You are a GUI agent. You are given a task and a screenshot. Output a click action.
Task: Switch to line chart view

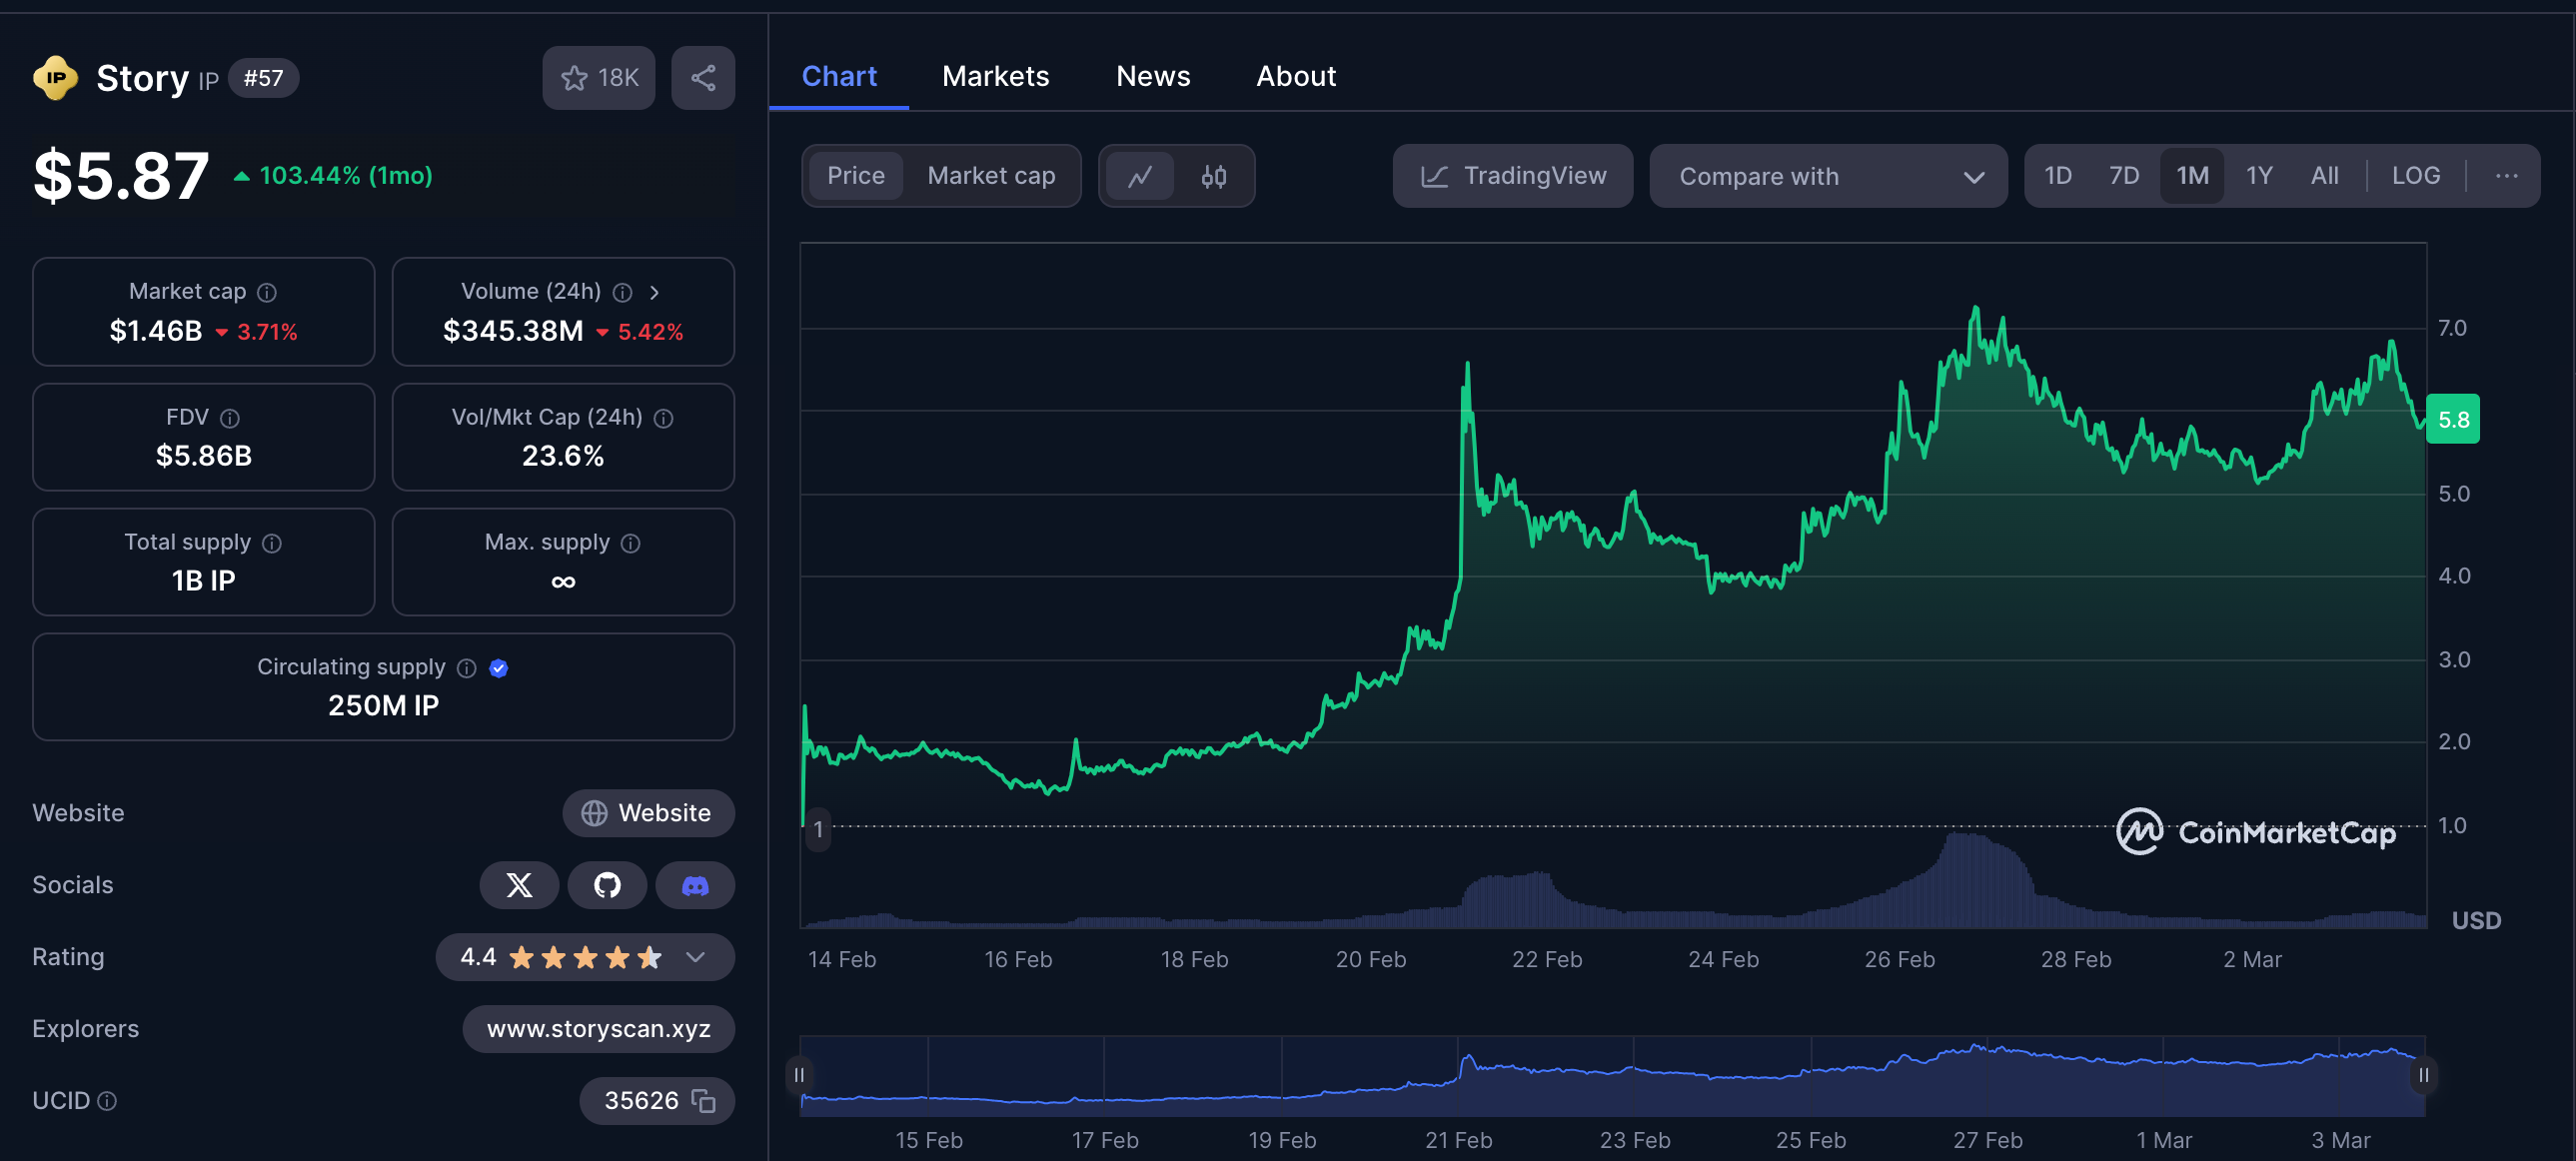click(1140, 176)
